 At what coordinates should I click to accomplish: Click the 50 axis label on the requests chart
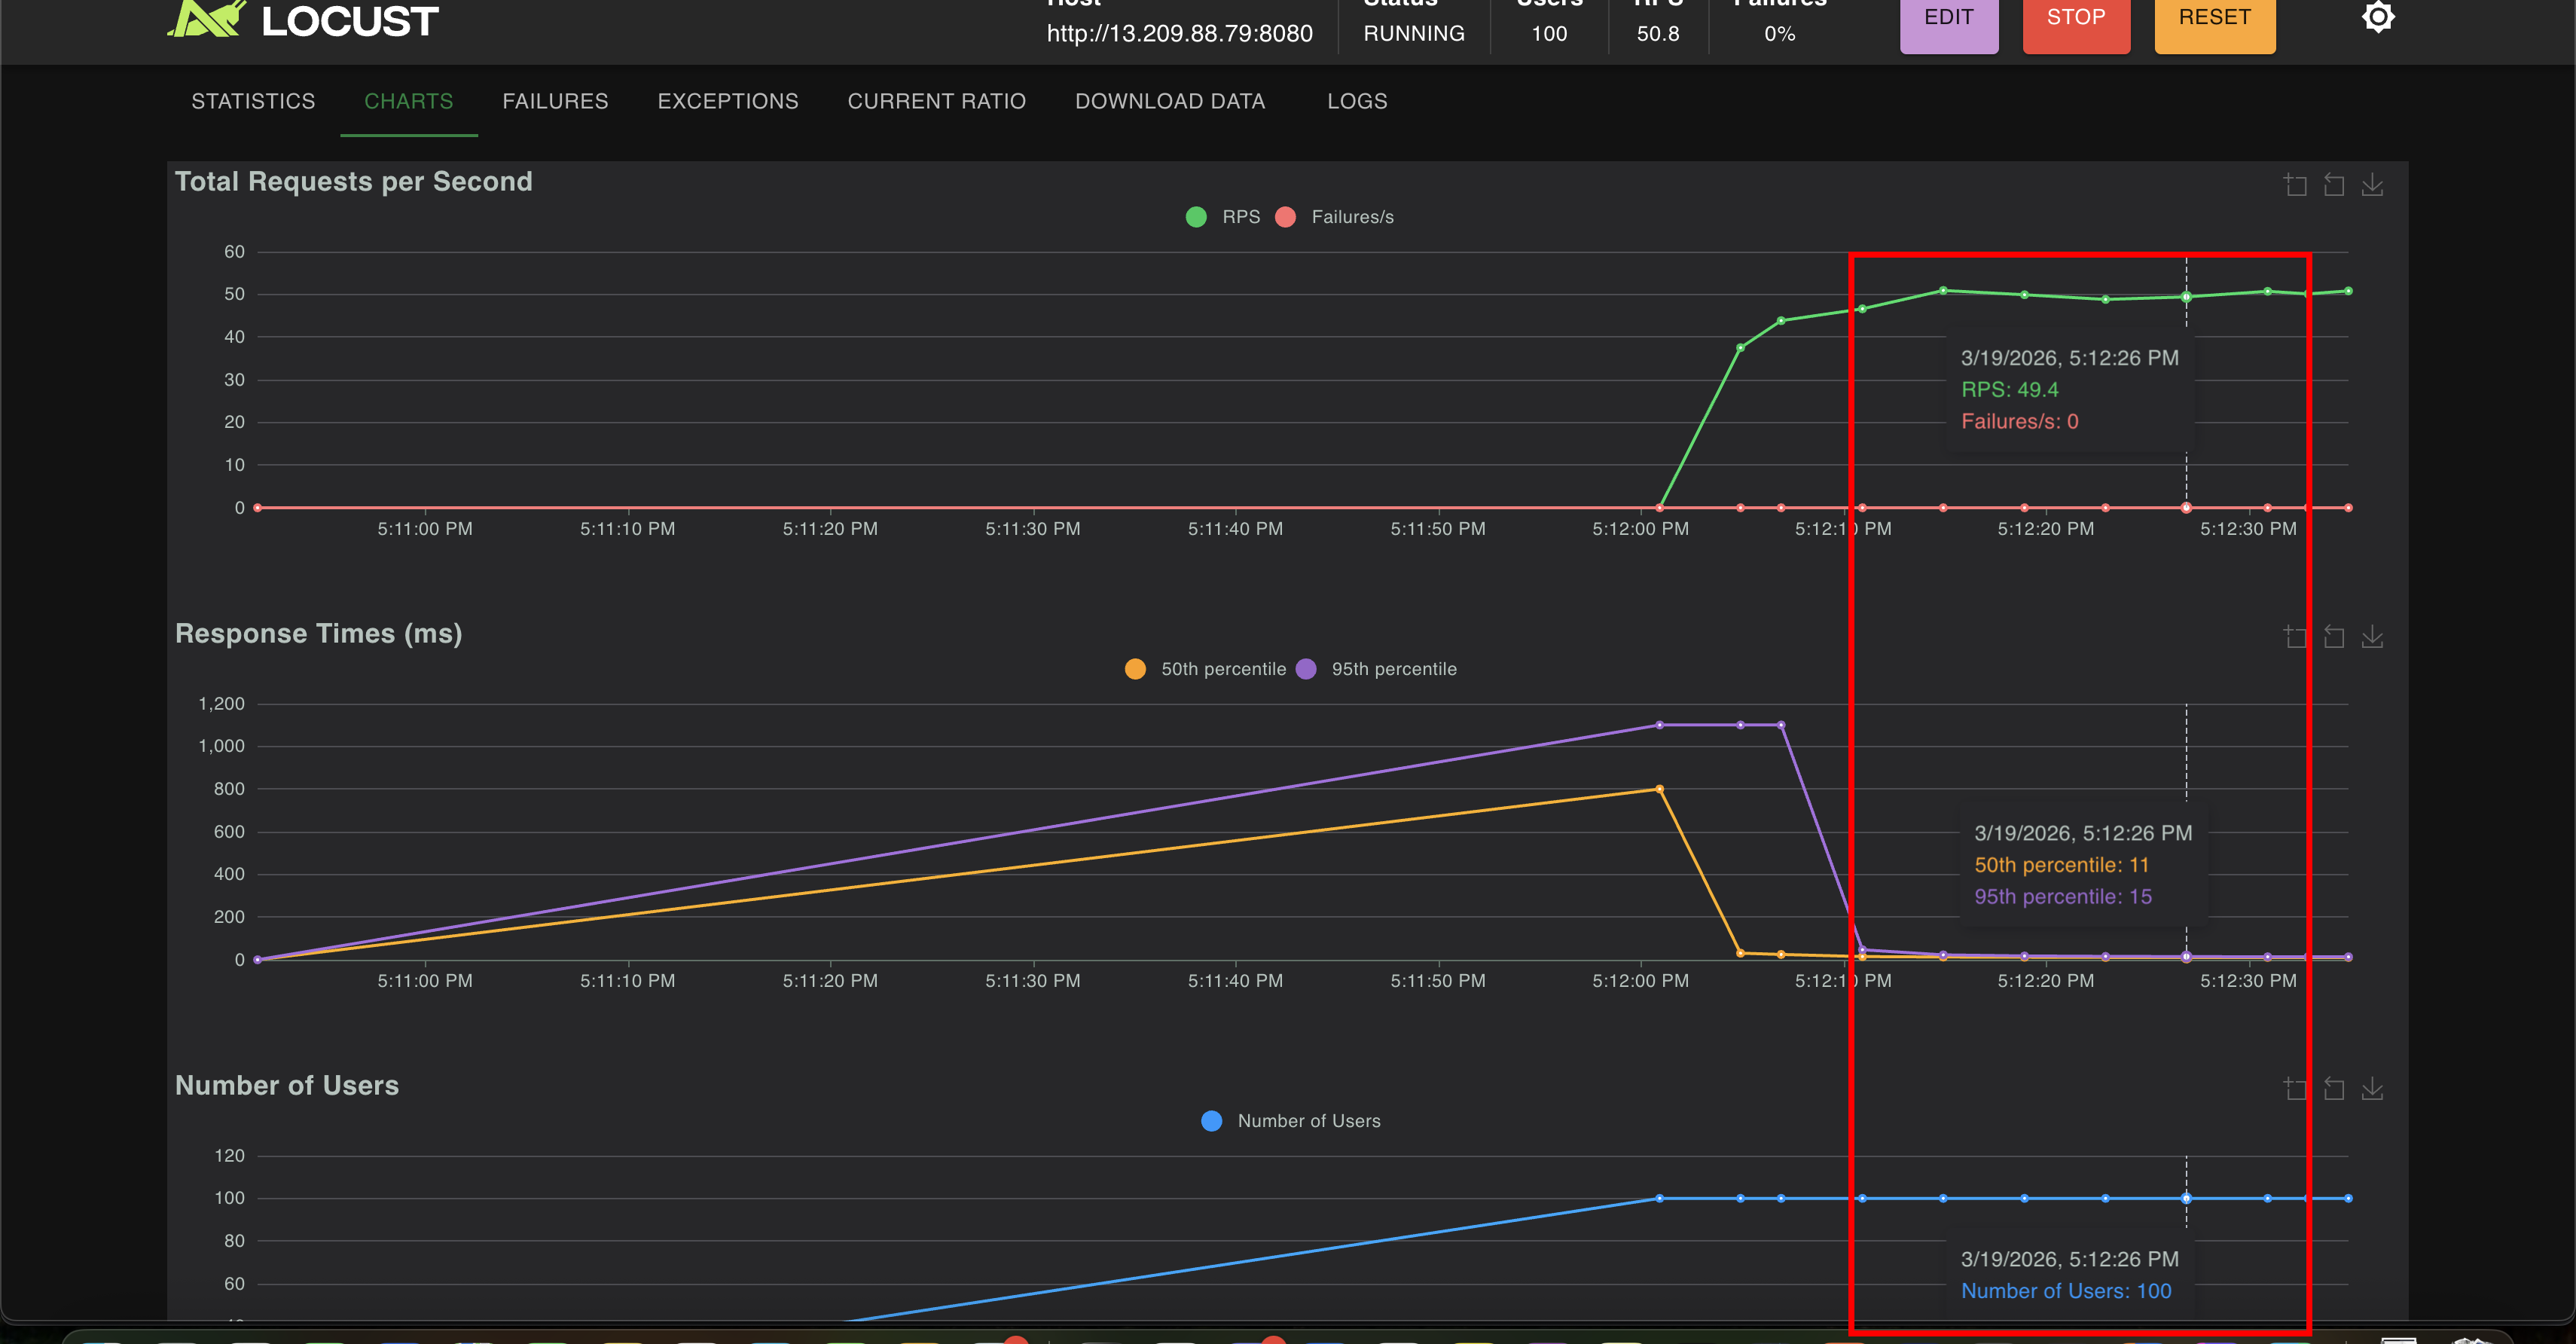click(234, 294)
